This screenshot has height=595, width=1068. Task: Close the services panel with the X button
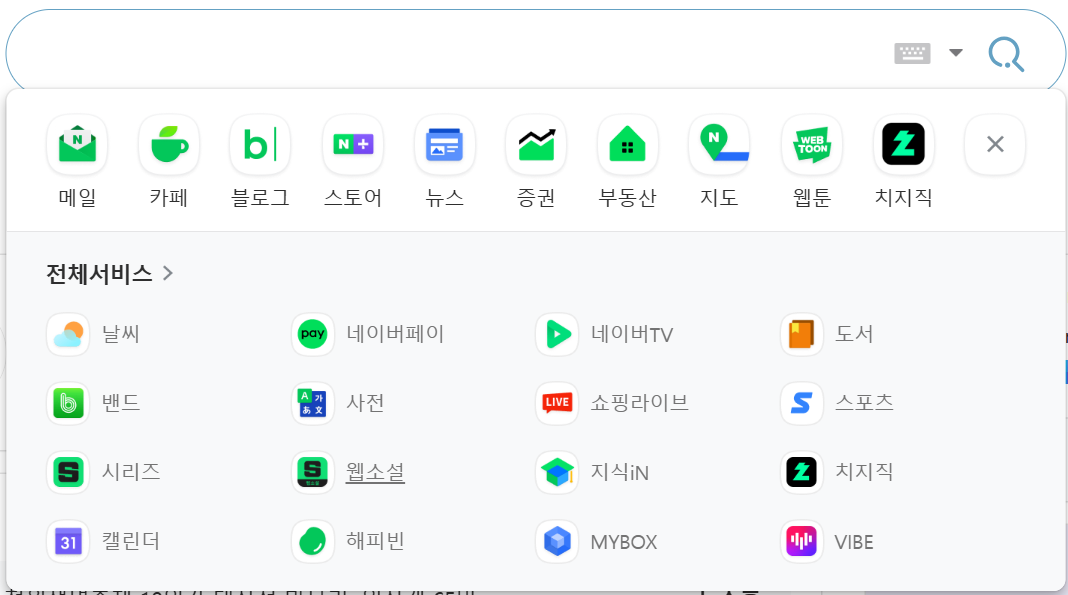click(995, 144)
